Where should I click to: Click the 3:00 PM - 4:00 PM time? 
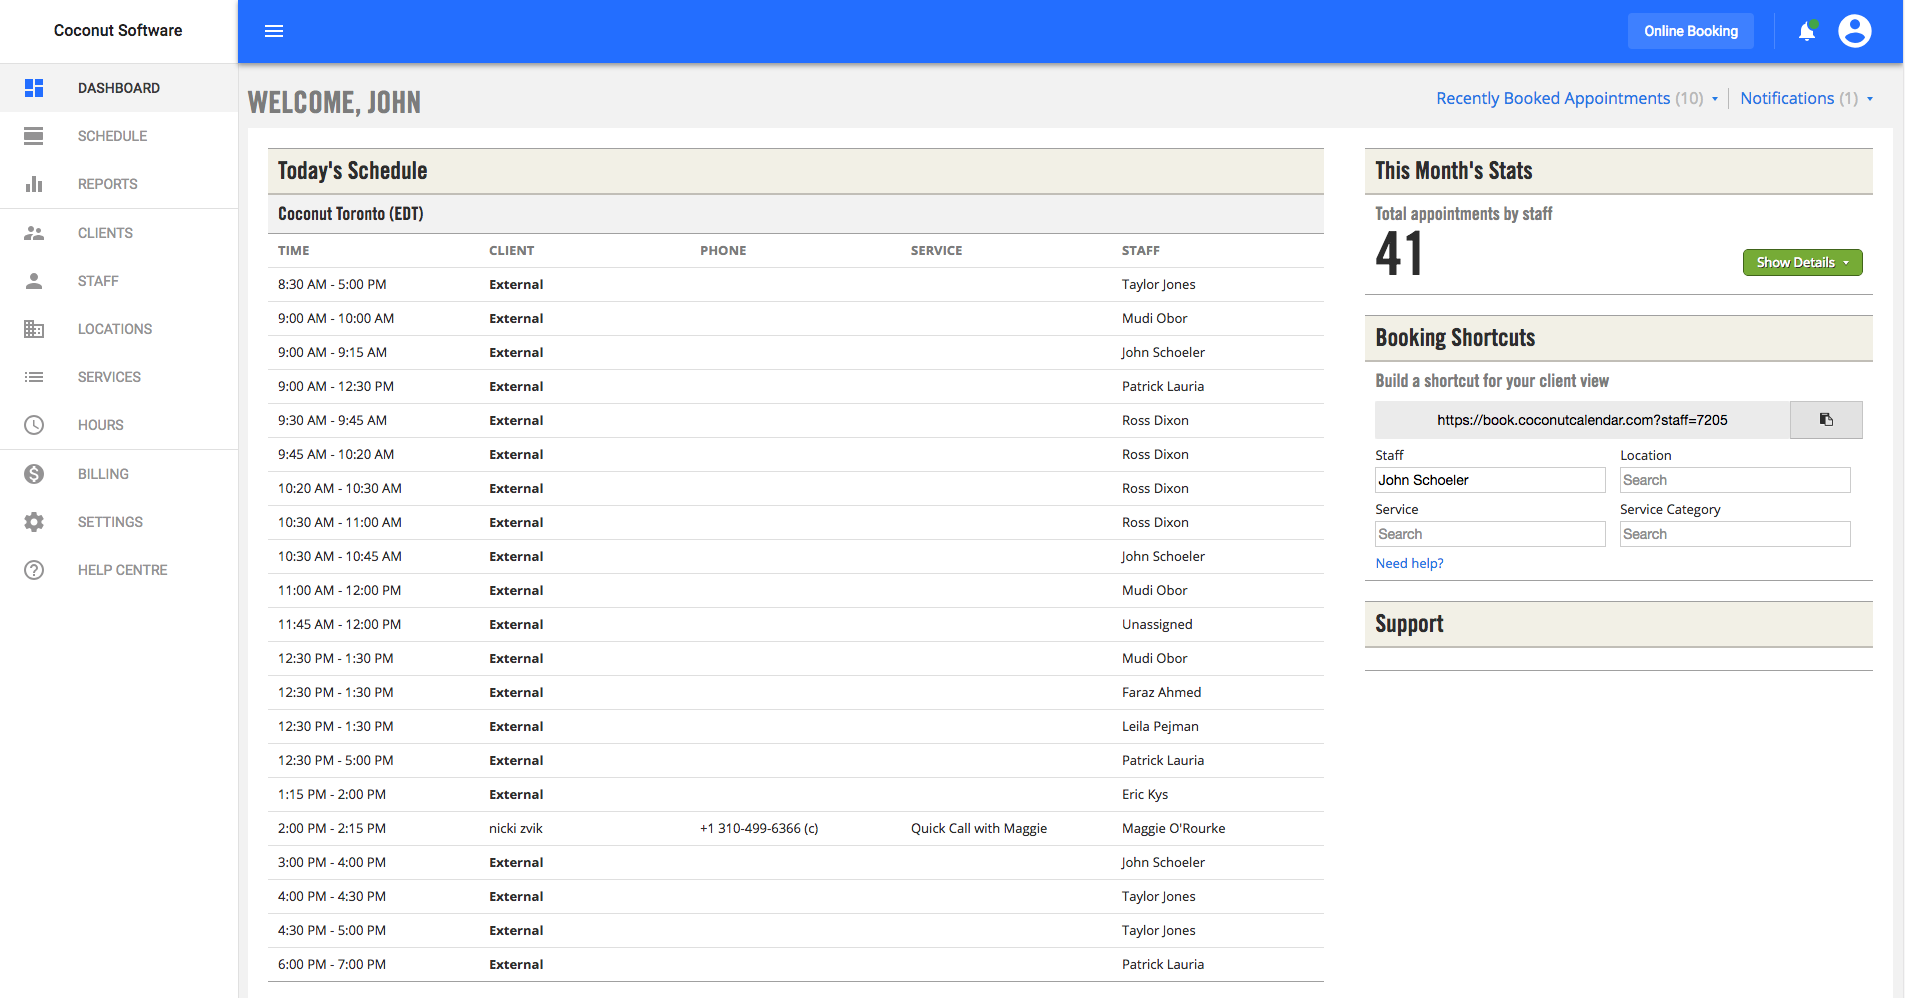coord(332,862)
